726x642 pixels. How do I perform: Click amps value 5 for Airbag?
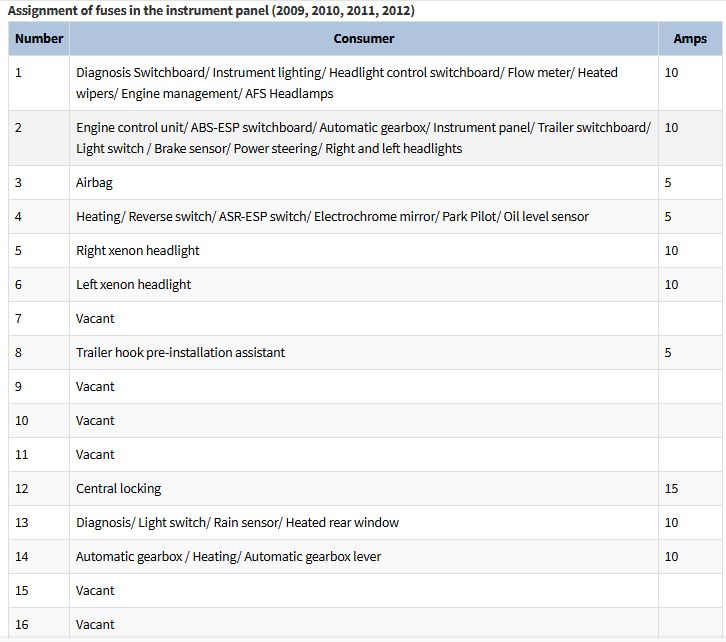pos(668,182)
